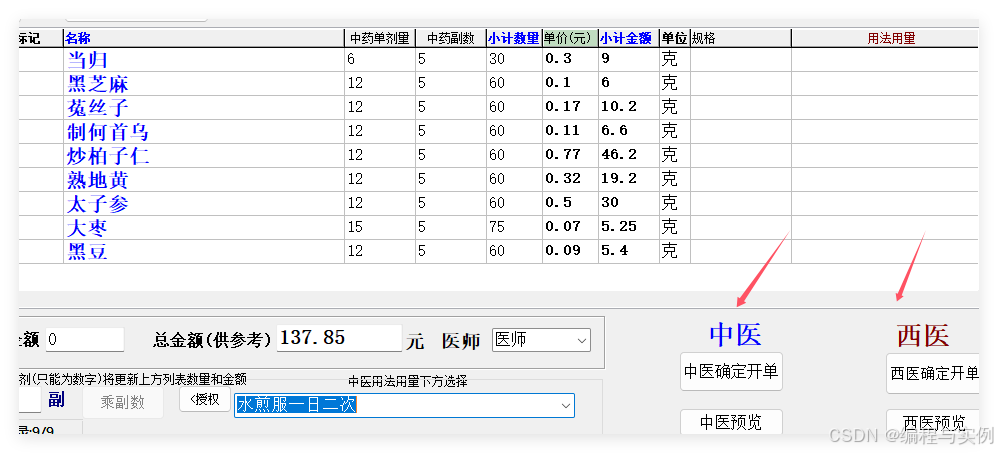Open the 医师 dropdown
This screenshot has height=453, width=998.
(541, 340)
